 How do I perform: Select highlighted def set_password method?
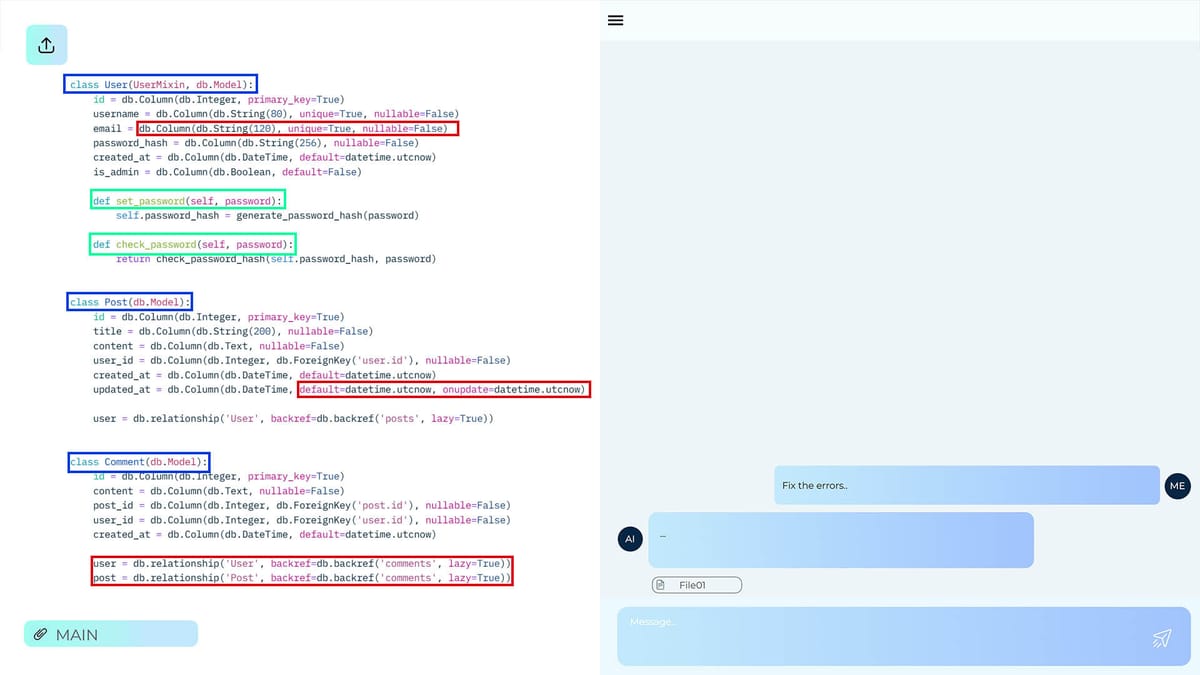tap(188, 201)
